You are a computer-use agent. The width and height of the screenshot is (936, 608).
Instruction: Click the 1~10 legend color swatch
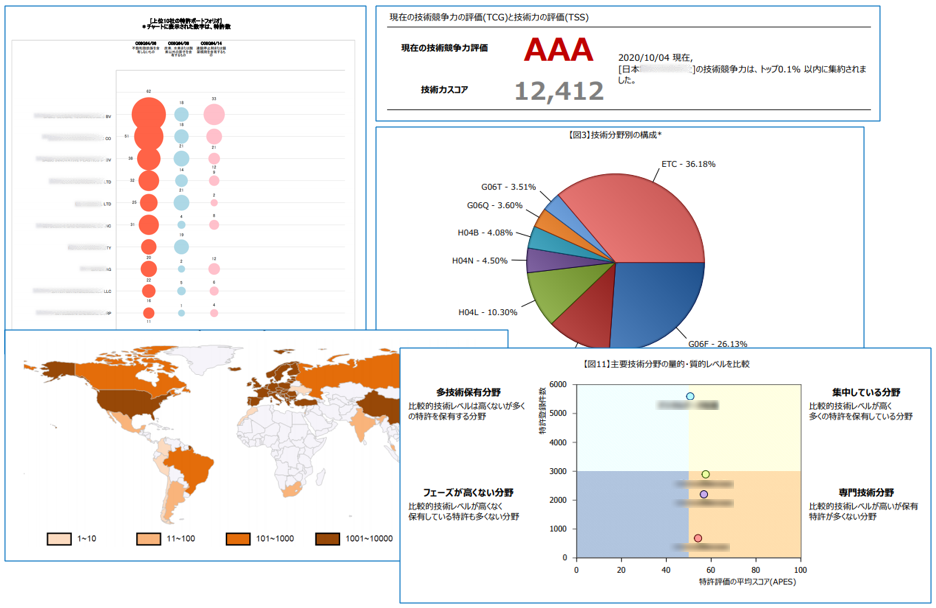point(61,539)
